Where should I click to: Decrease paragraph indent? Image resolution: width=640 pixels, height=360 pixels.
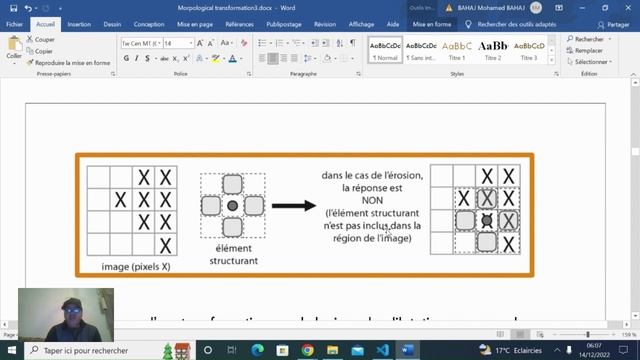pyautogui.click(x=315, y=43)
